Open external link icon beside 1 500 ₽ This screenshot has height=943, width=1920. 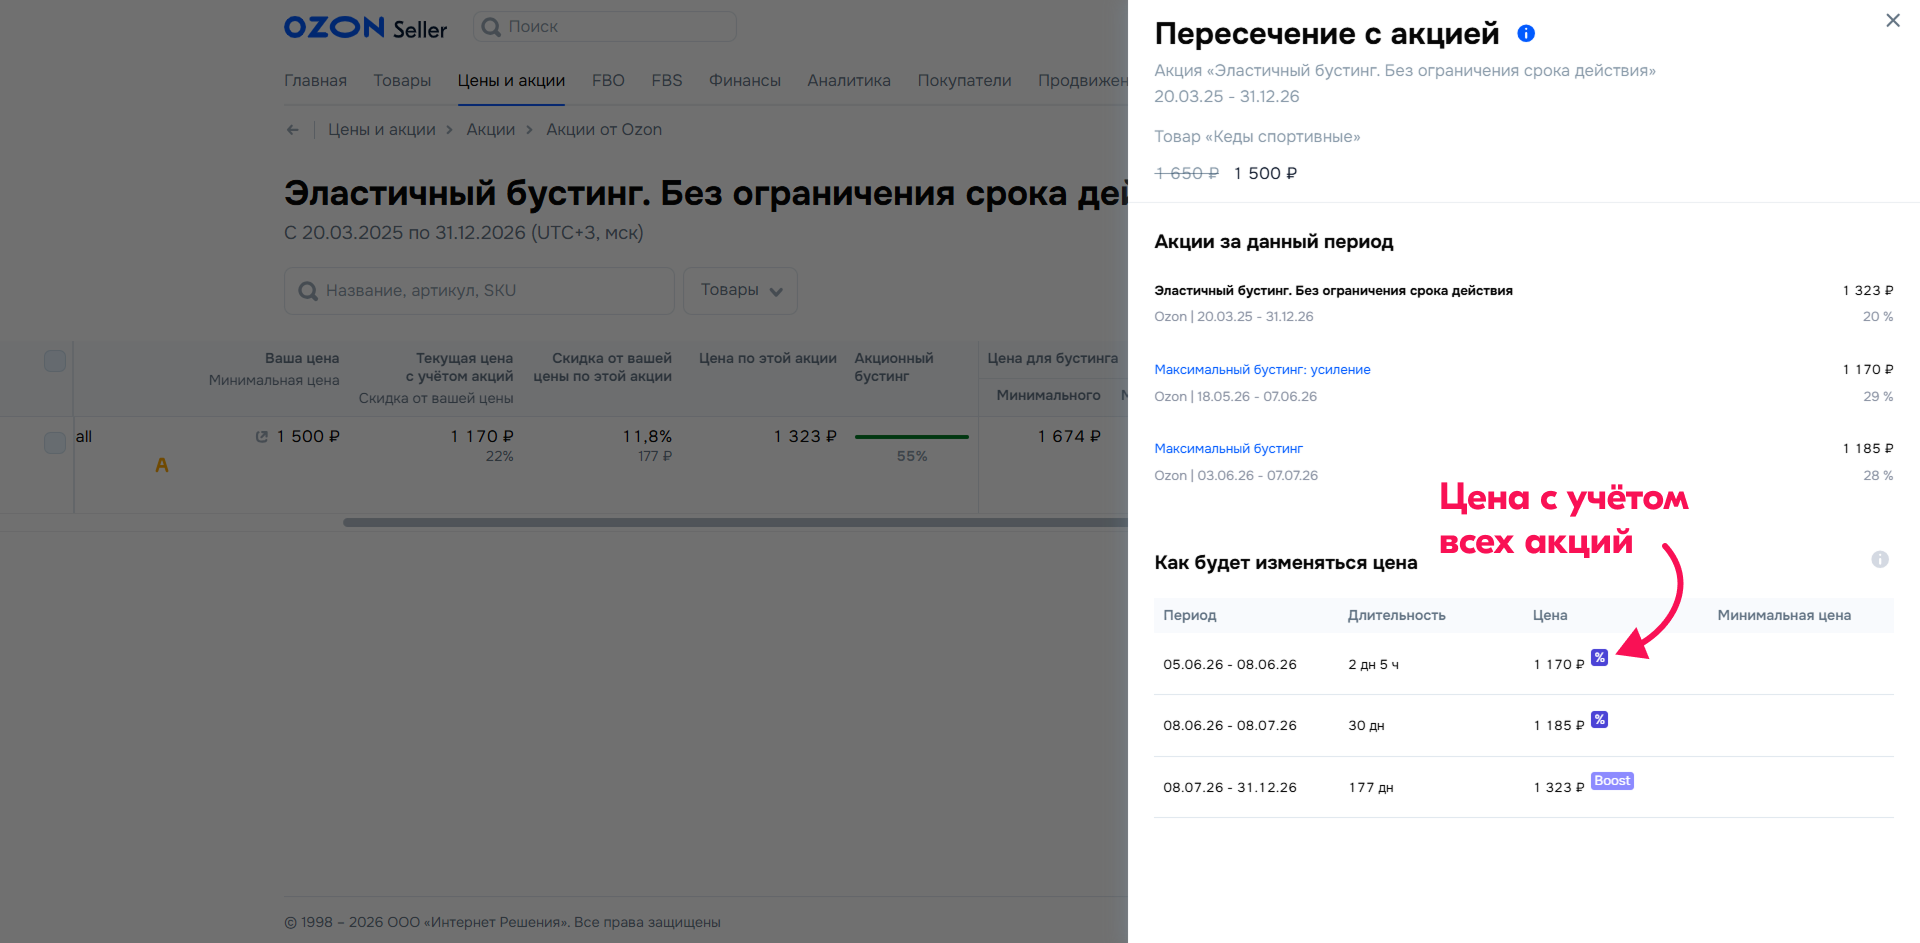261,437
